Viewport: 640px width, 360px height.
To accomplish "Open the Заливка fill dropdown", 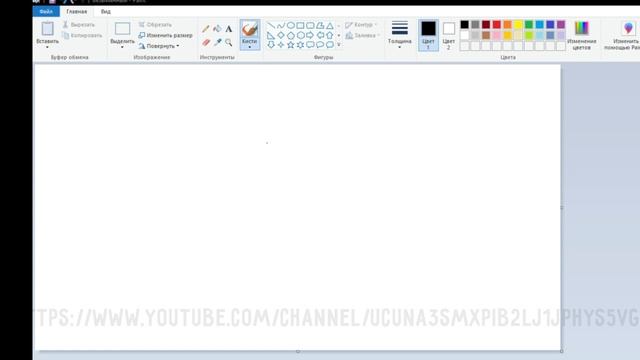I will point(362,36).
